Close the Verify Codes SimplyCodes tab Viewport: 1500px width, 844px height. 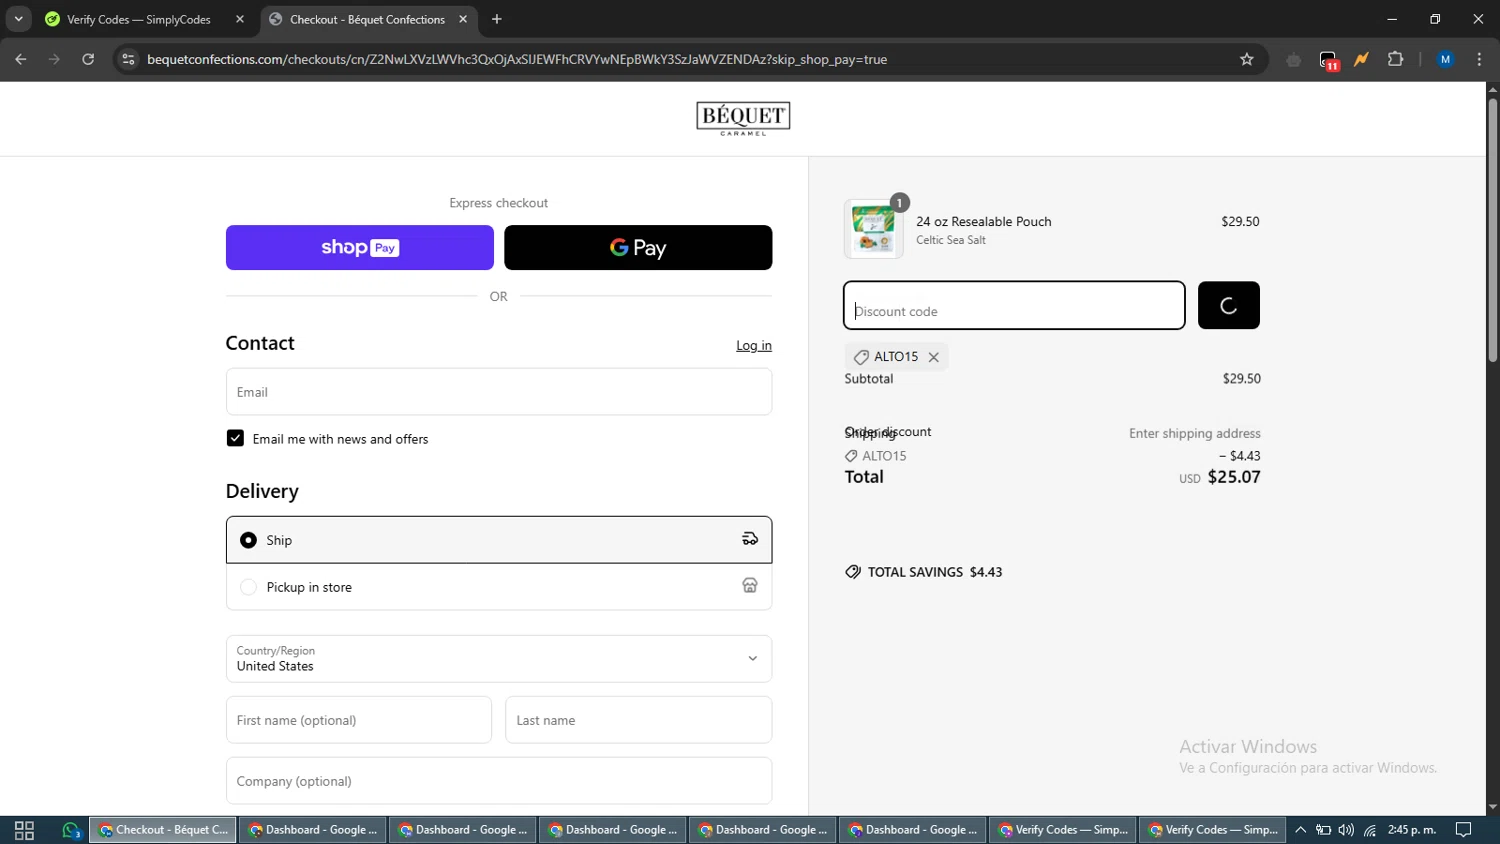240,19
